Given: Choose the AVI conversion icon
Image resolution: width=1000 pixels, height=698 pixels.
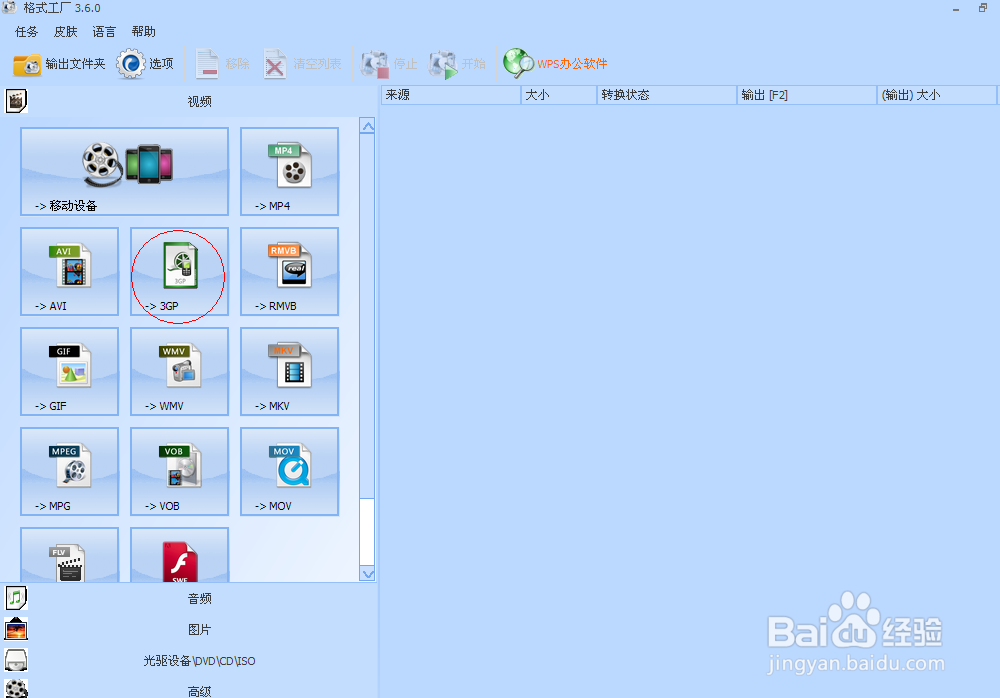Looking at the screenshot, I should (x=70, y=272).
